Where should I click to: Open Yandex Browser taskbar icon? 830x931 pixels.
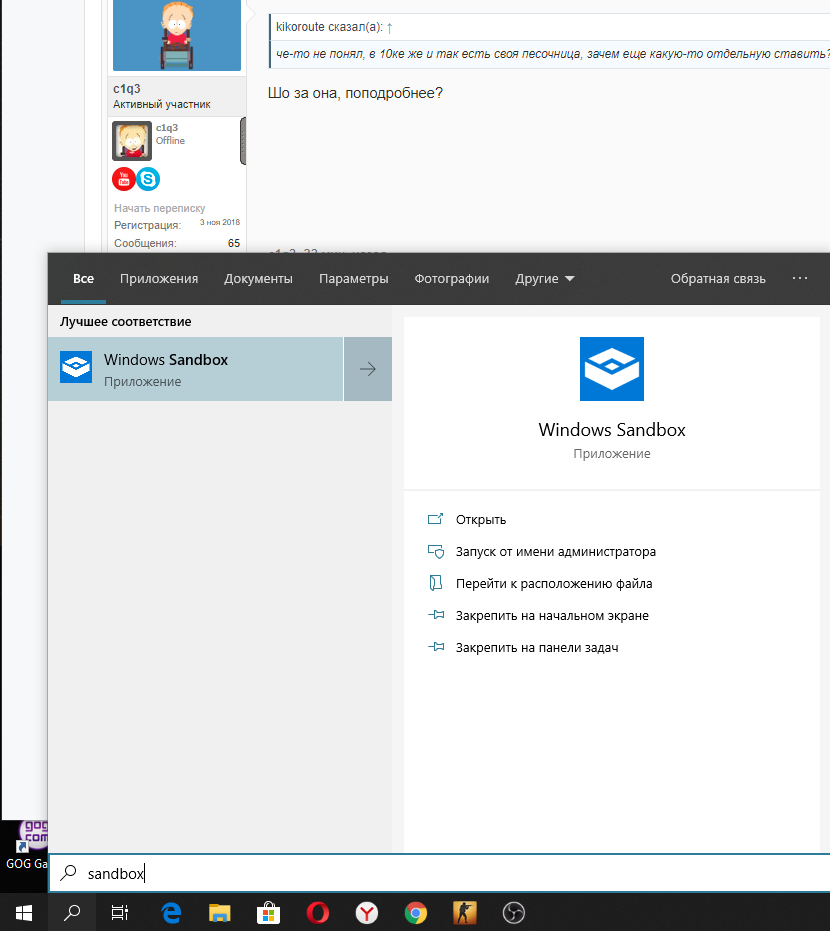click(x=366, y=913)
